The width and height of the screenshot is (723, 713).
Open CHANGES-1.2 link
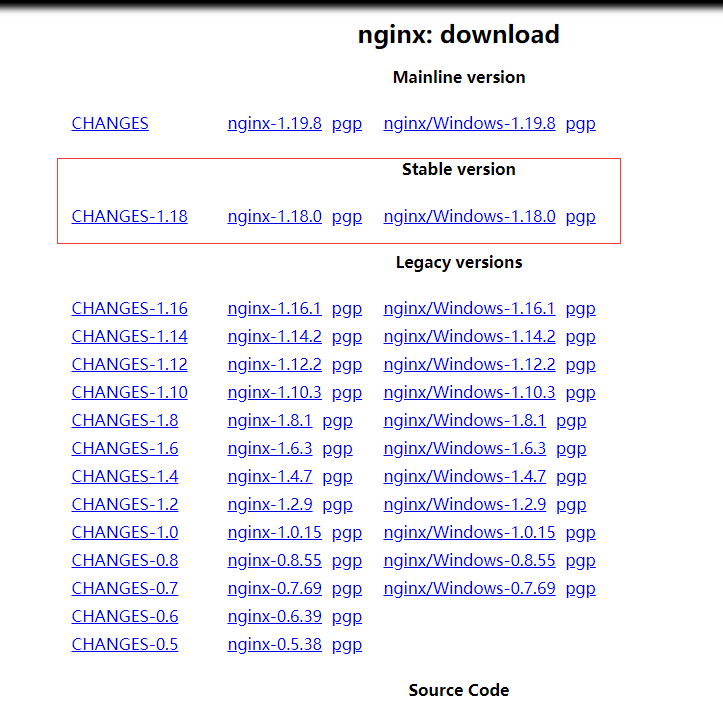[x=124, y=504]
